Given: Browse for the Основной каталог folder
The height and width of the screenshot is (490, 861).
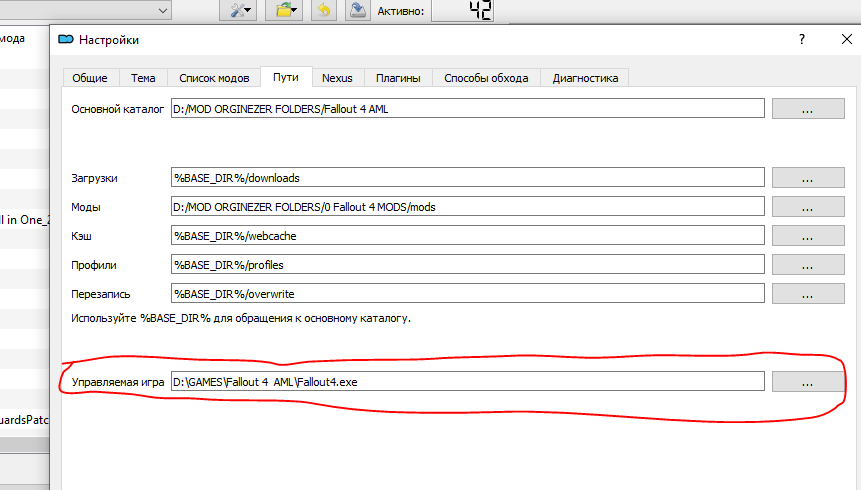Looking at the screenshot, I should pos(807,109).
